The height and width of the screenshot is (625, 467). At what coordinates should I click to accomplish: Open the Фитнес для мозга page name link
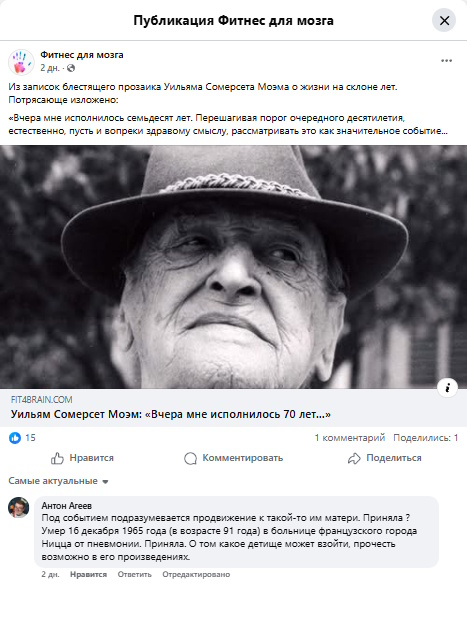click(x=82, y=55)
